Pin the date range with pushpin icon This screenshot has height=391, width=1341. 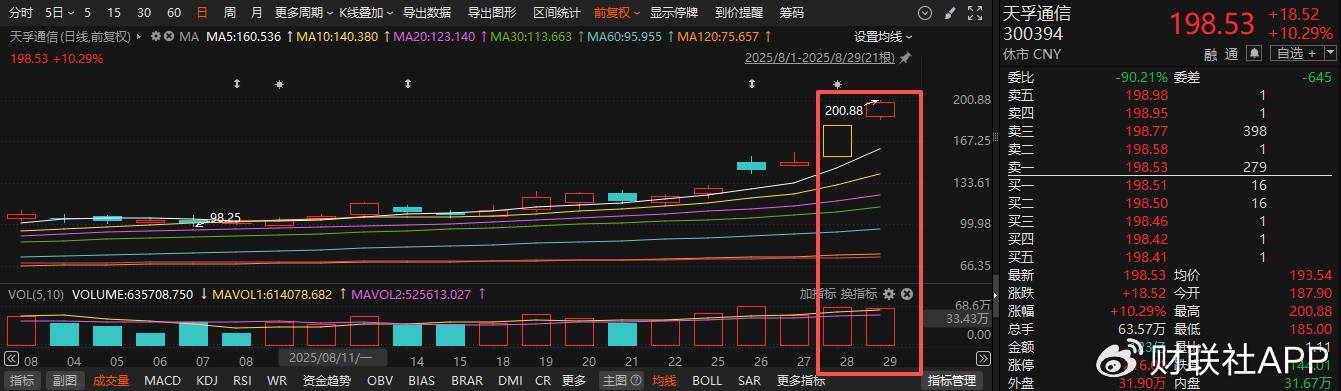point(905,58)
